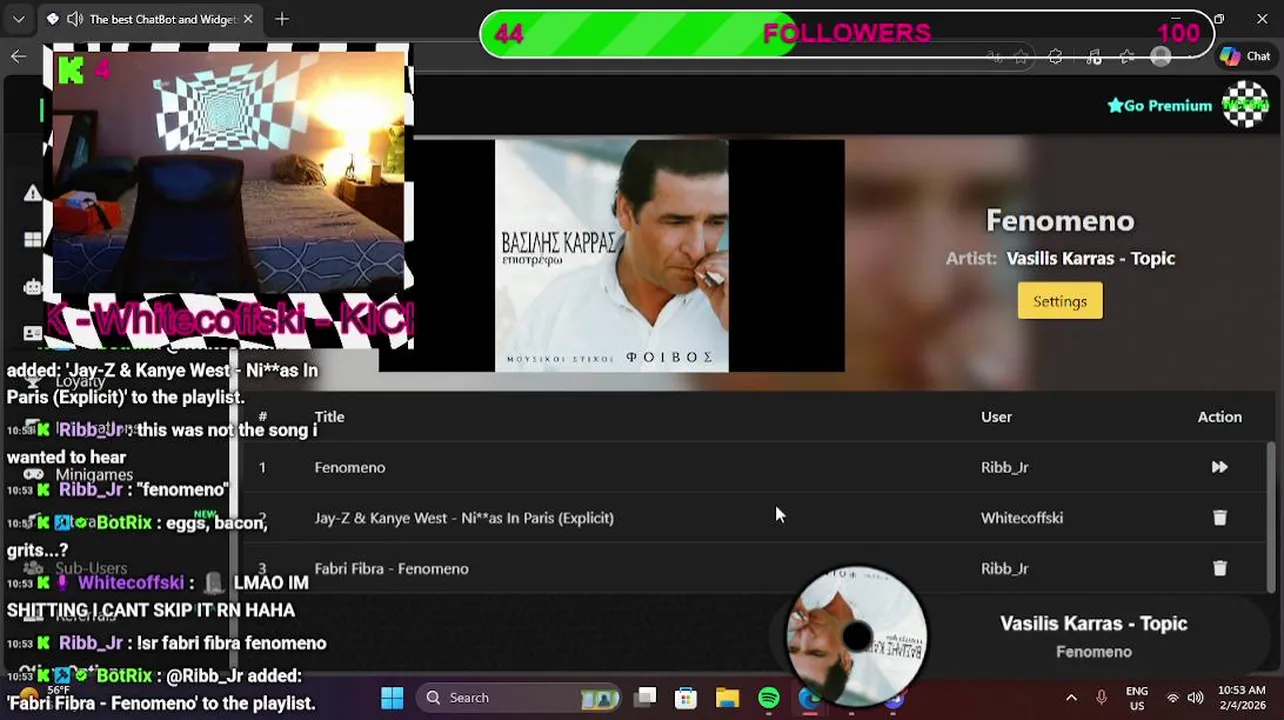Viewport: 1284px width, 720px height.
Task: Open browser extensions puzzle icon
Action: point(1055,57)
